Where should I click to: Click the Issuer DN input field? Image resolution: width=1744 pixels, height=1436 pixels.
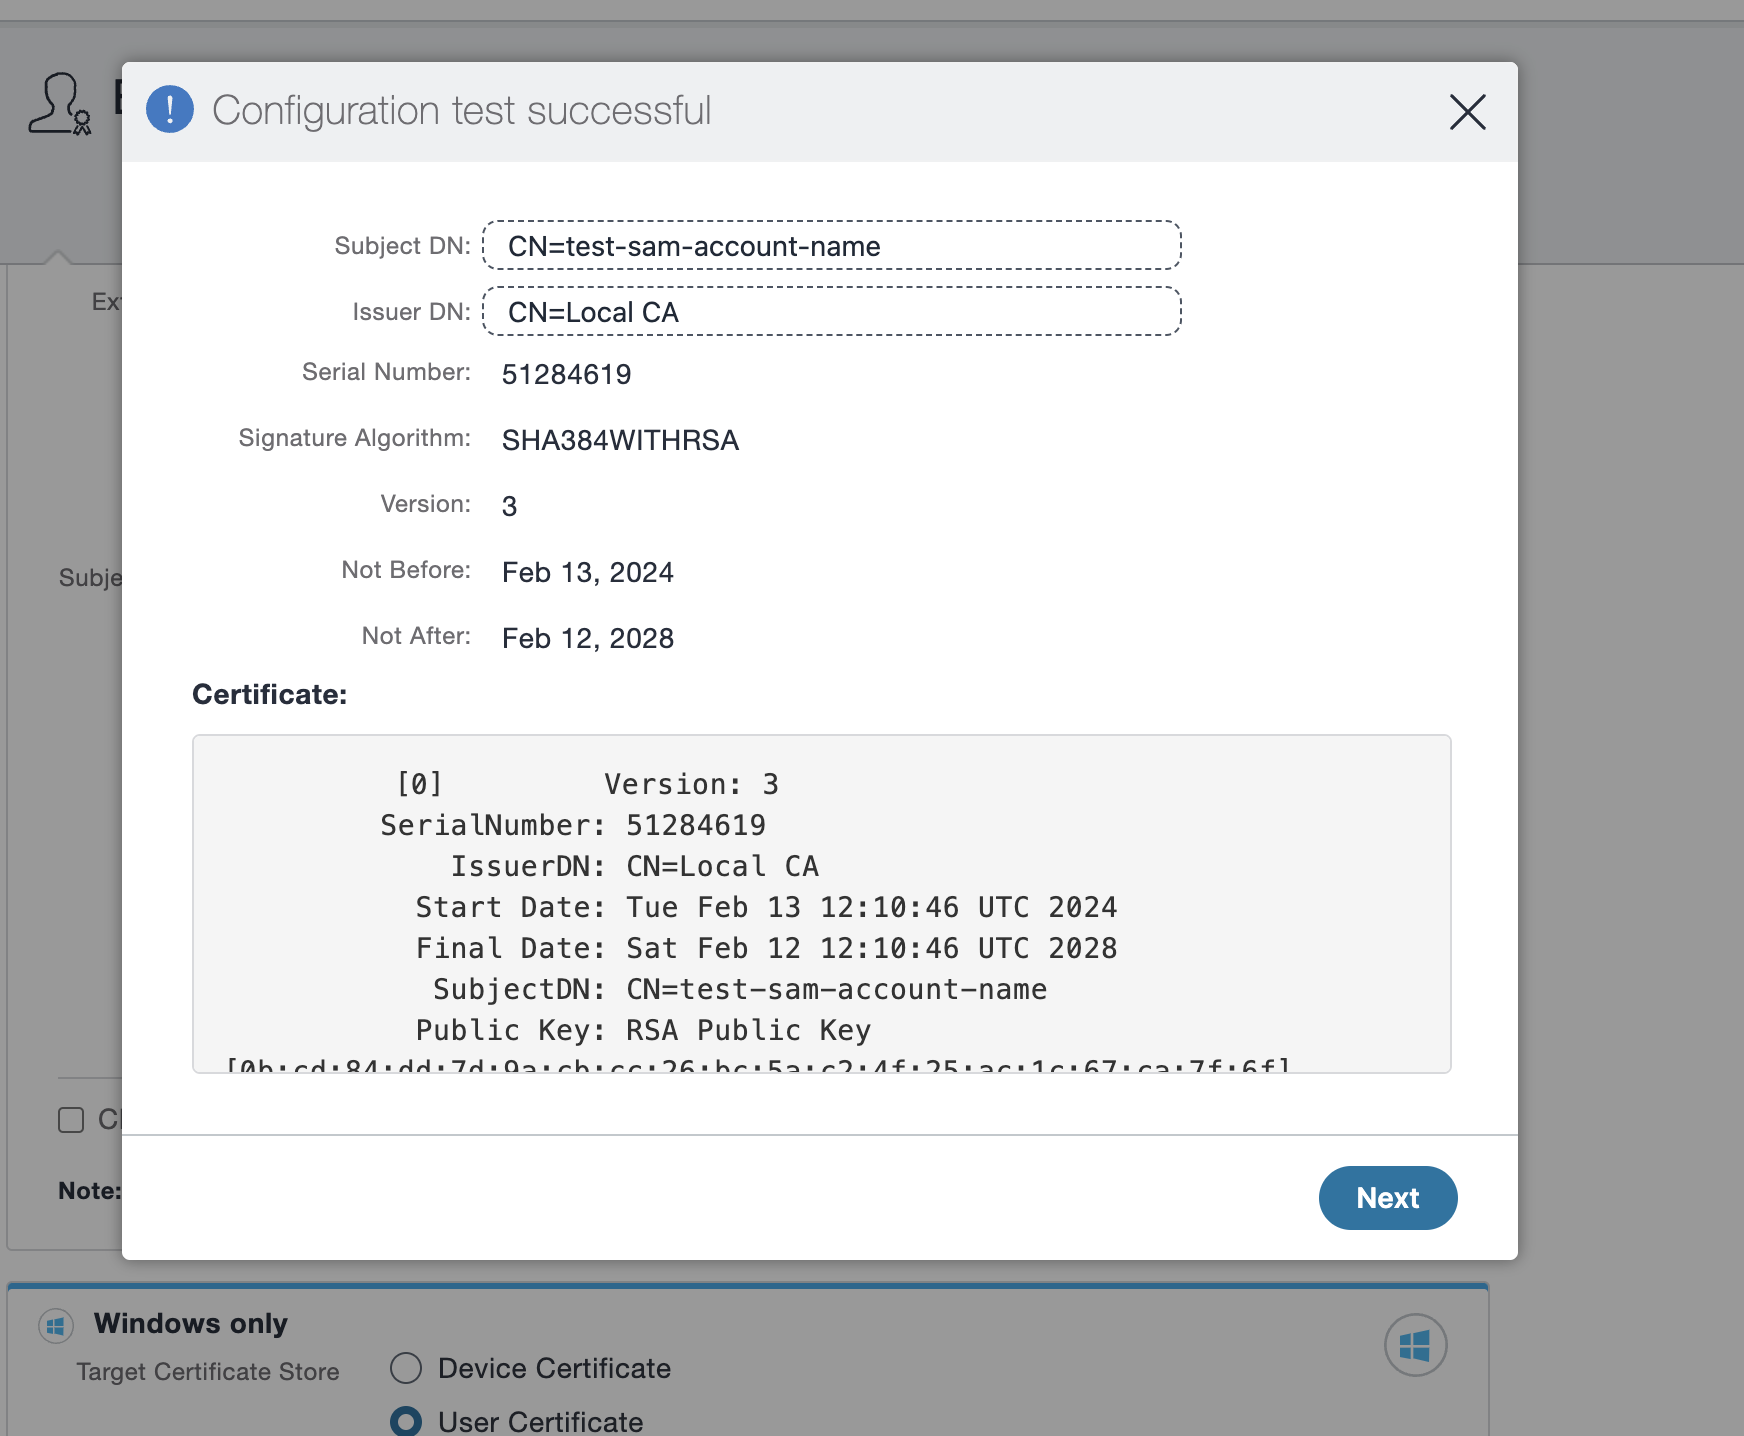coord(830,312)
